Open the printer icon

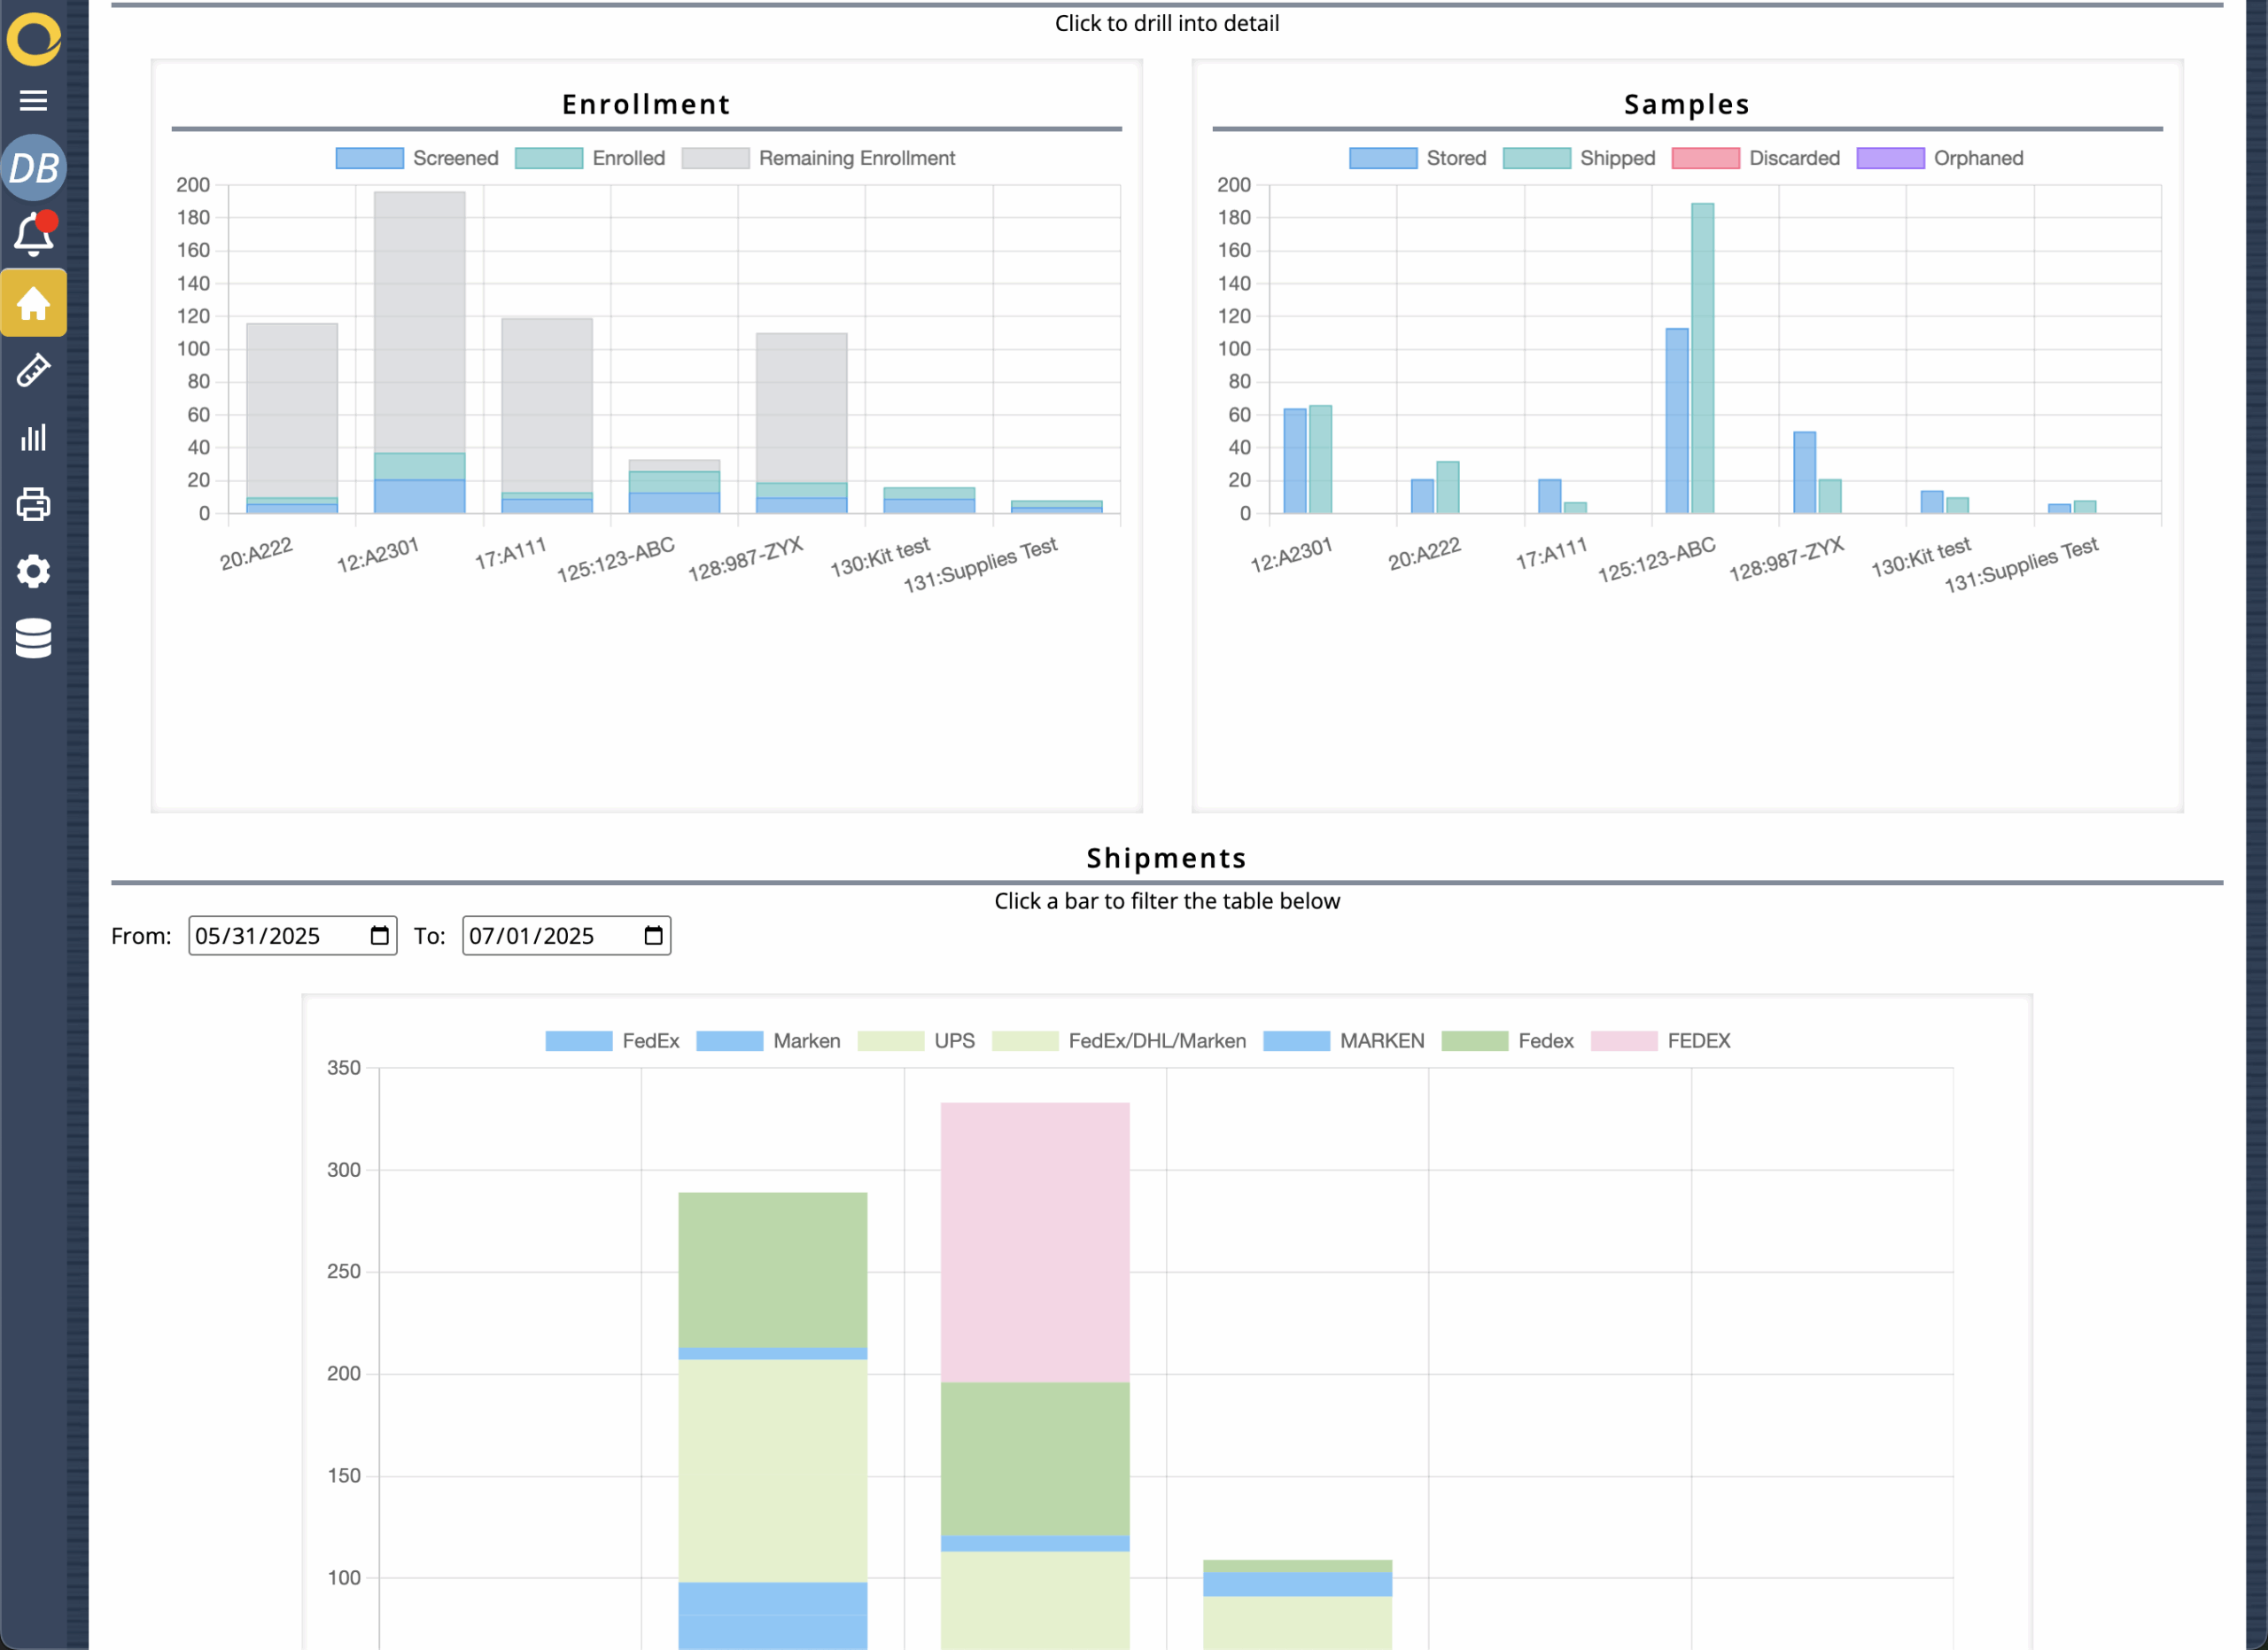33,504
